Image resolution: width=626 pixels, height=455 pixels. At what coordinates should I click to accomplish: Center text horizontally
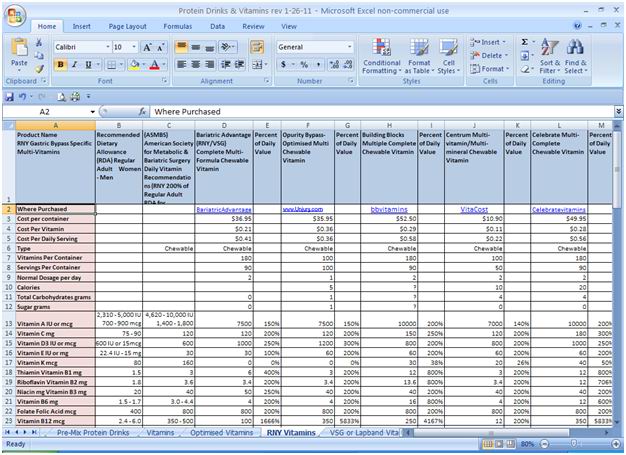tap(196, 64)
